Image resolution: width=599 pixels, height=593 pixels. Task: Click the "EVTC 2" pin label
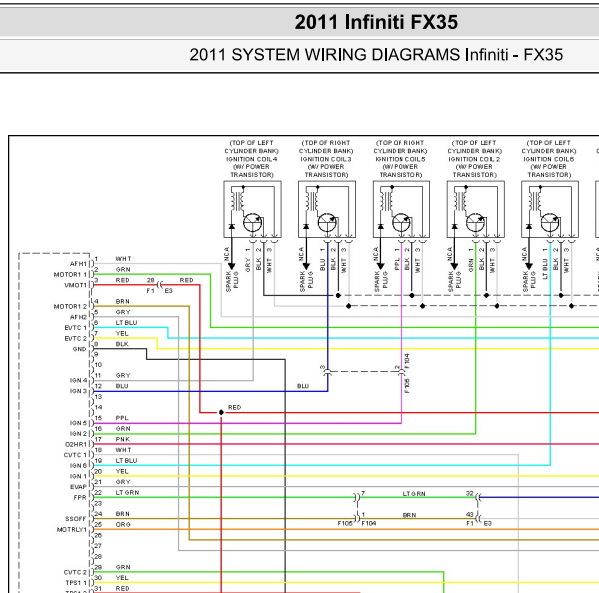(76, 339)
